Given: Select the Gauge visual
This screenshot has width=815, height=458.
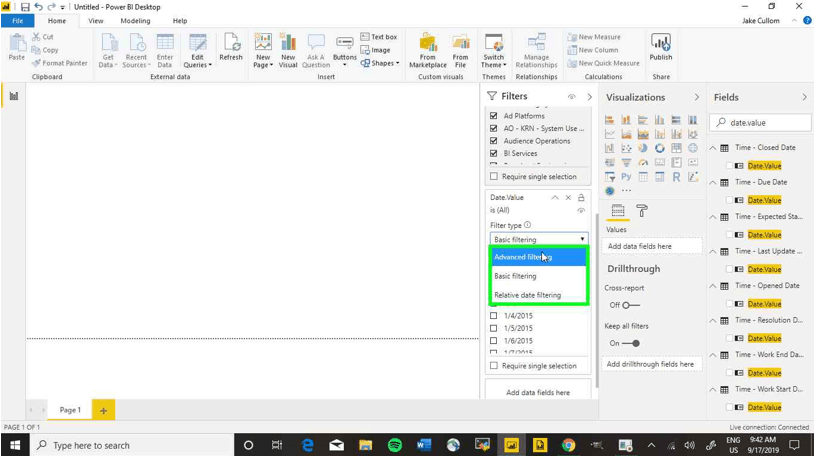Looking at the screenshot, I should click(x=643, y=162).
